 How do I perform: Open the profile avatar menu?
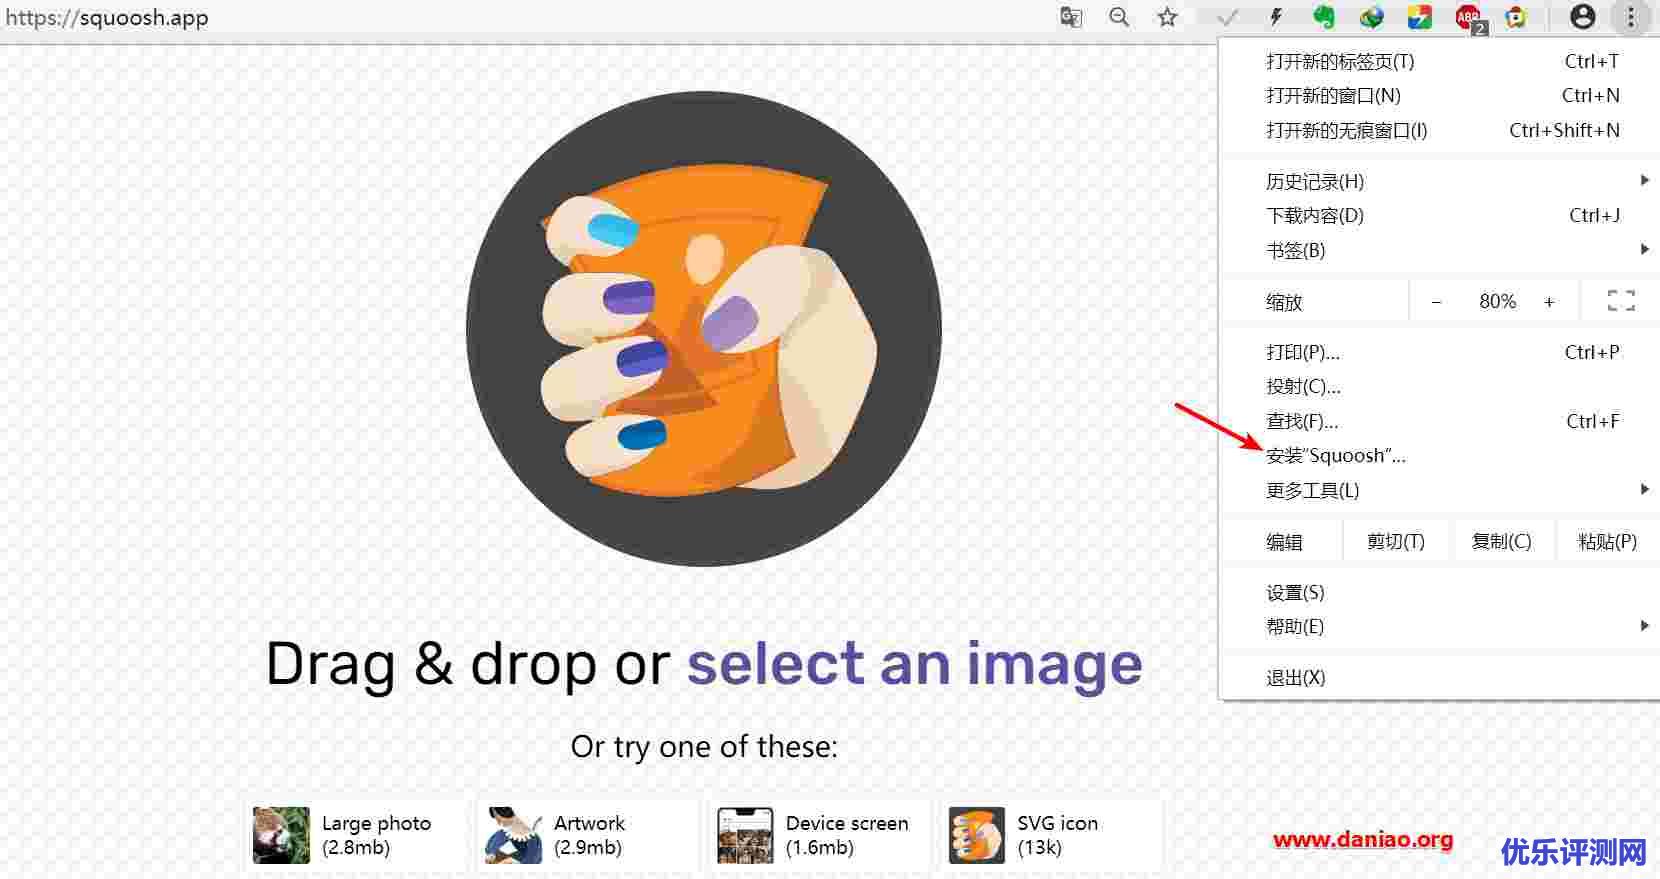point(1582,17)
